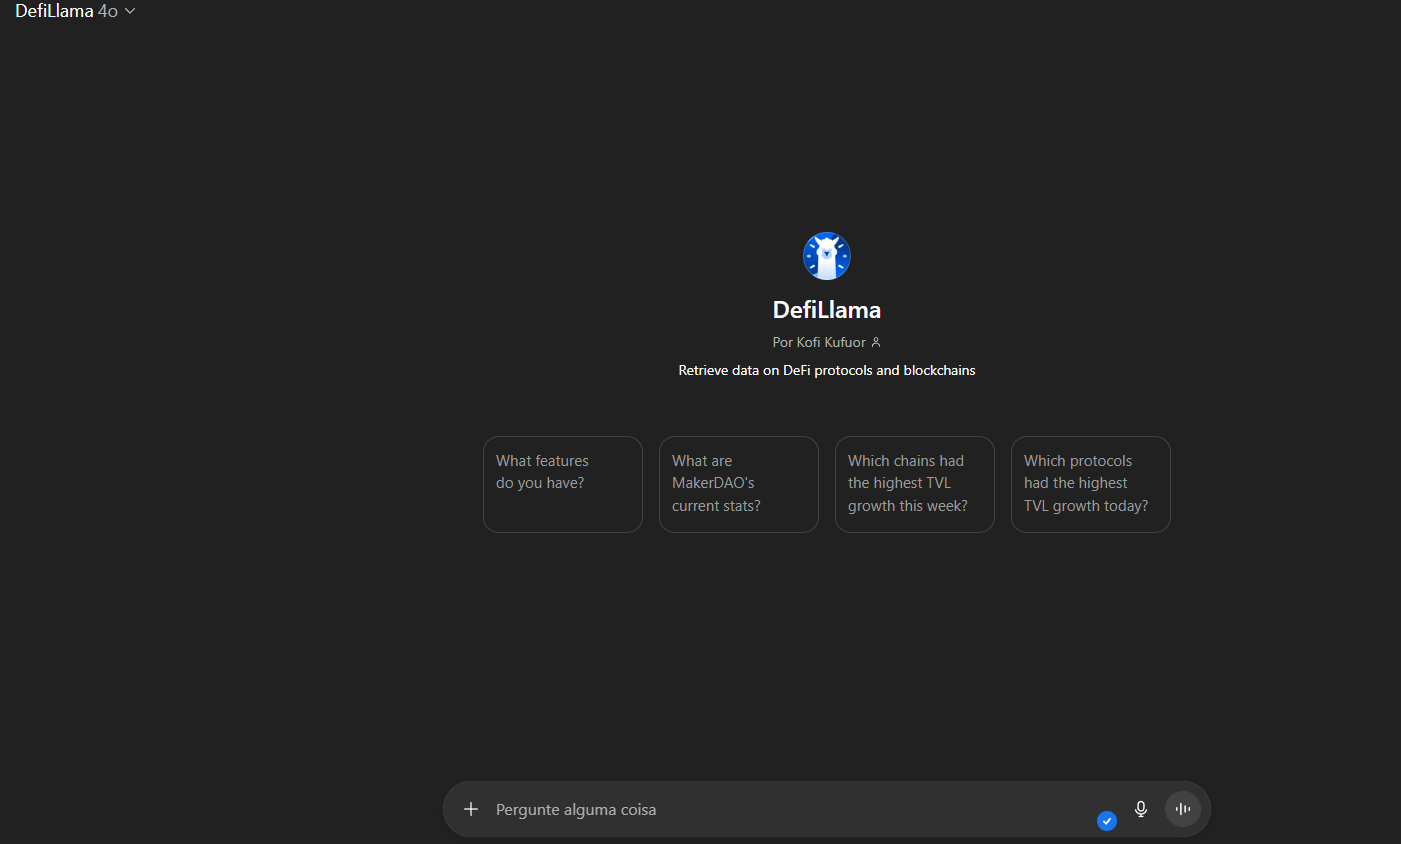The image size is (1401, 844).
Task: Click the 'Kufuor' surname in the author line
Action: (845, 342)
